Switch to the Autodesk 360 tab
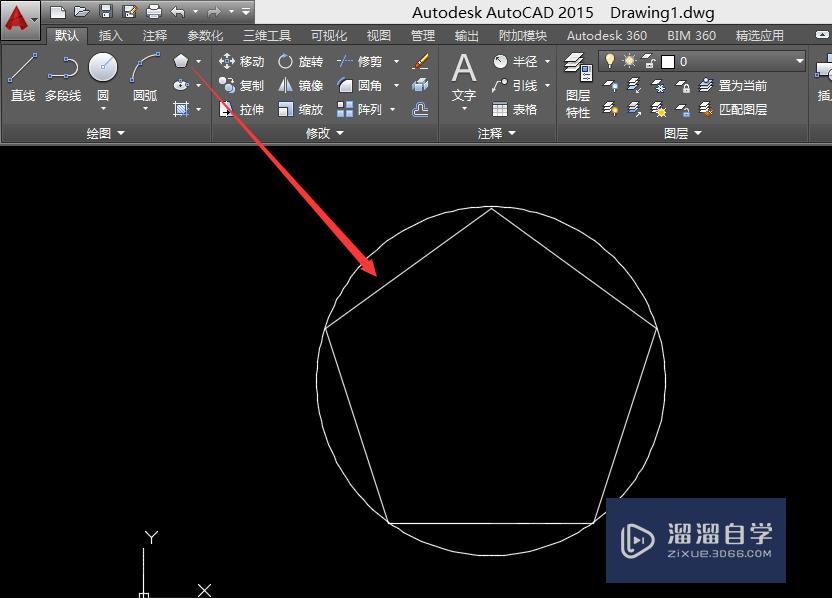The width and height of the screenshot is (832, 598). (x=606, y=36)
